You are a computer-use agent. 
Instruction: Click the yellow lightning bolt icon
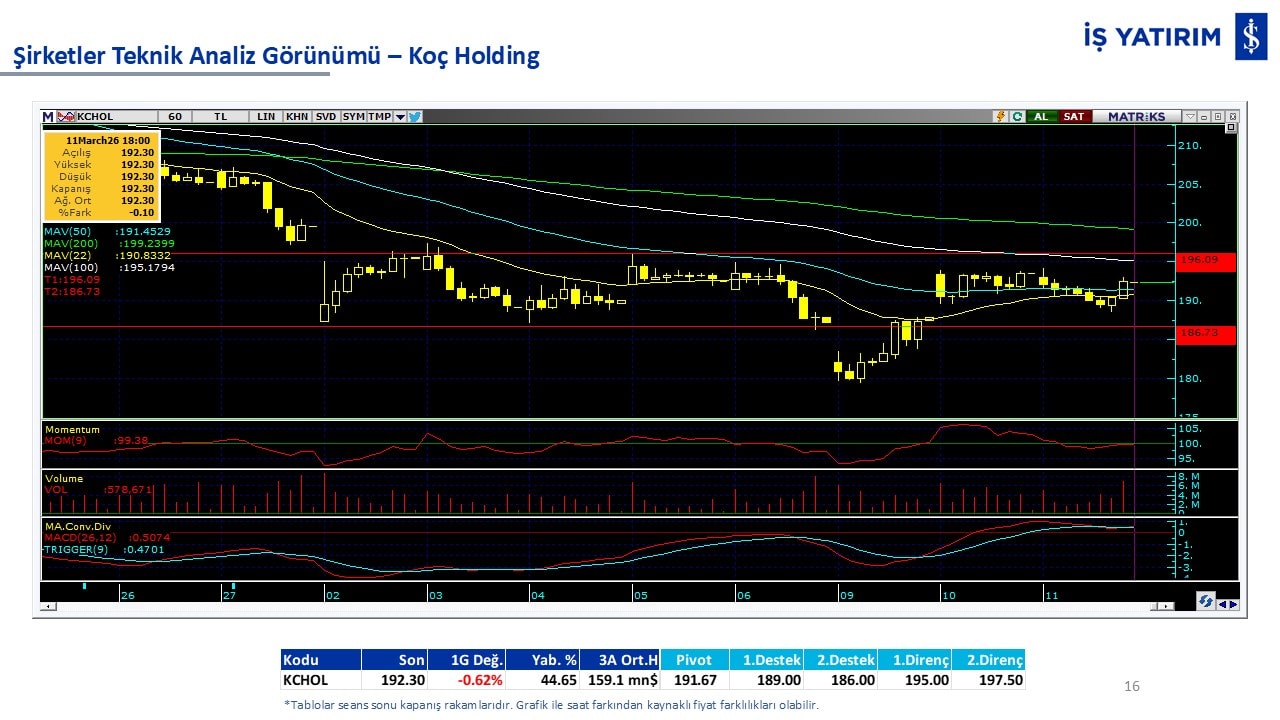(x=999, y=117)
